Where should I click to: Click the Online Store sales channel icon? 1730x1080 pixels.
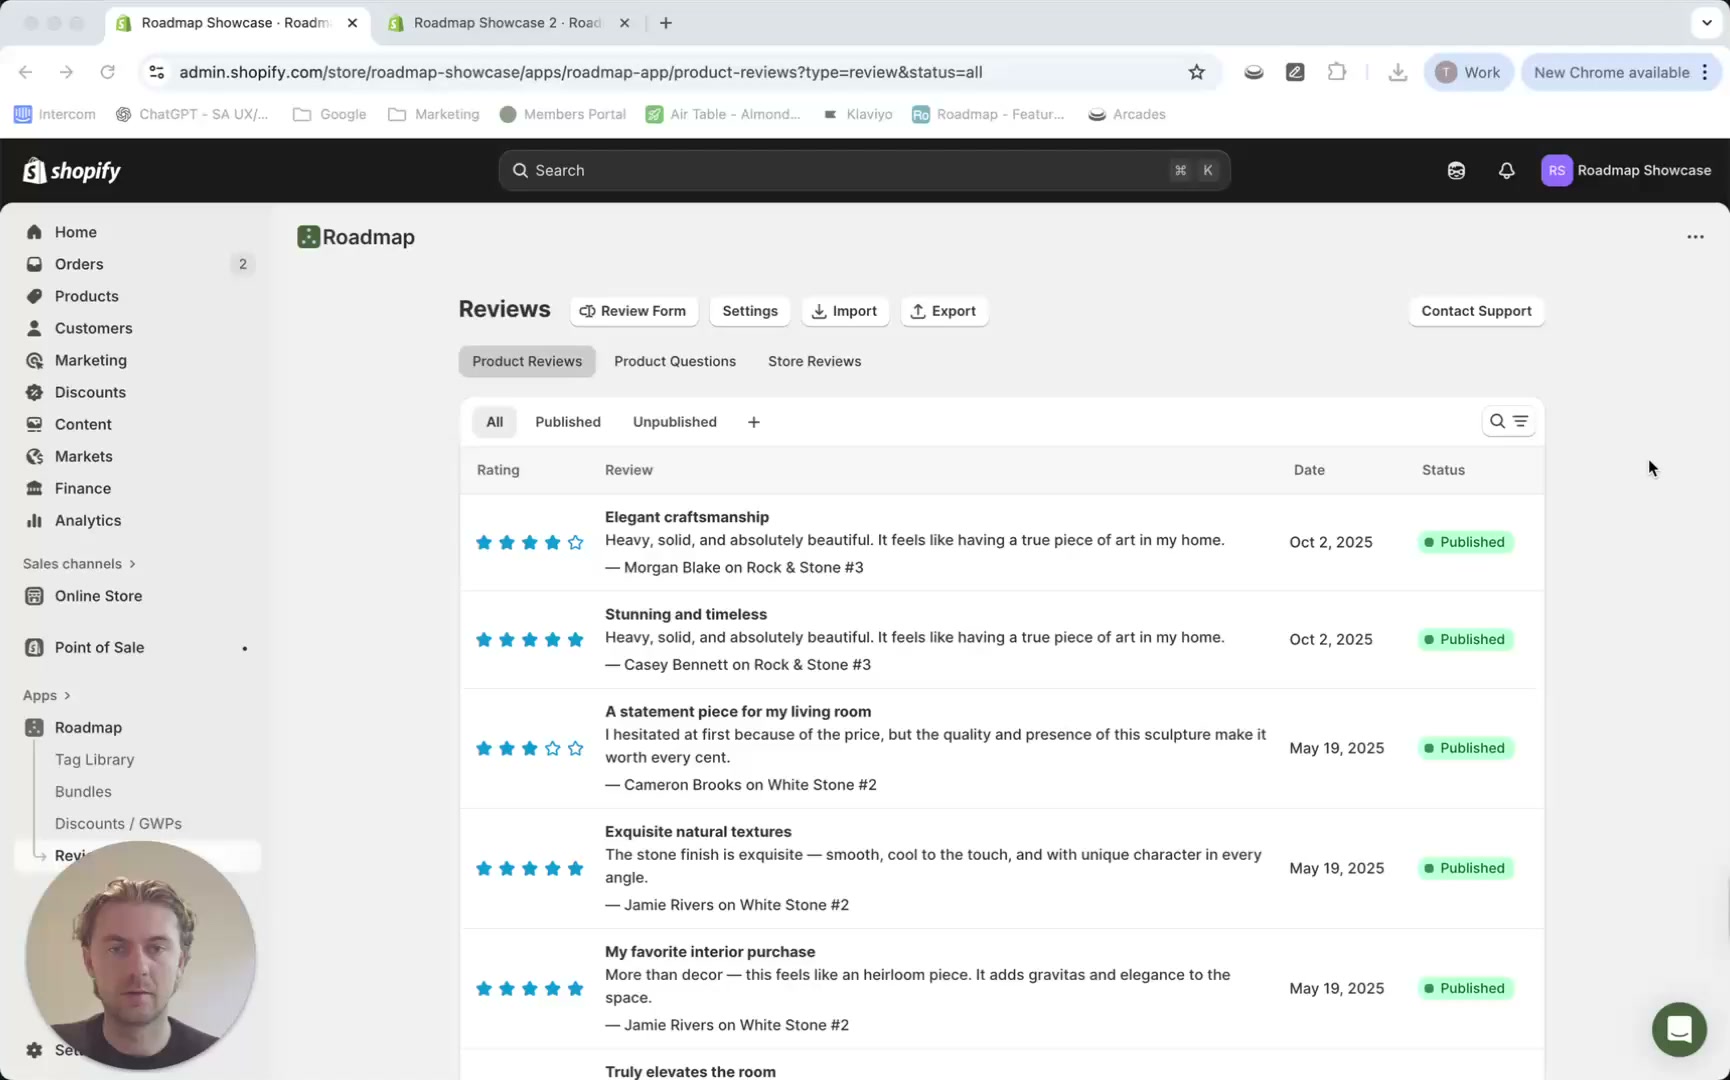[x=35, y=596]
